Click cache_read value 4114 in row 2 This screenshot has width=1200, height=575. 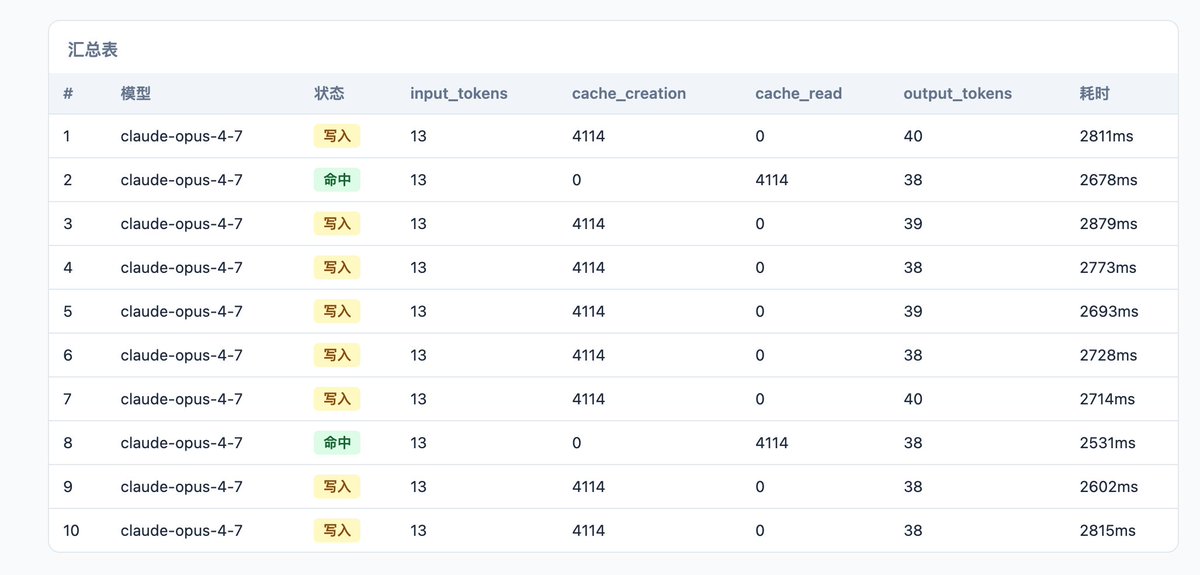[772, 180]
